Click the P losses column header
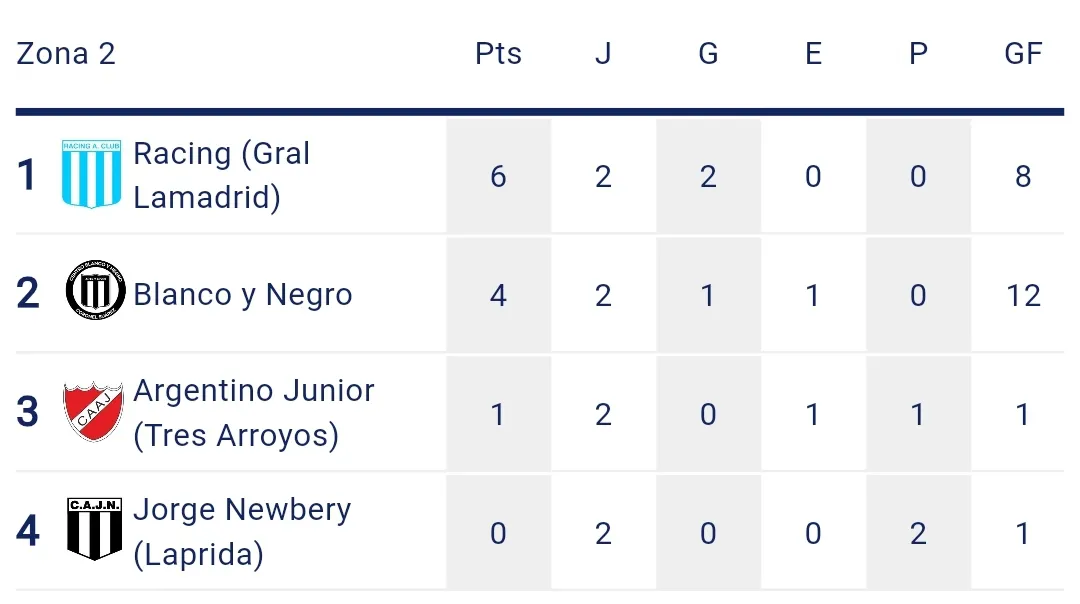The image size is (1080, 604). pos(918,54)
